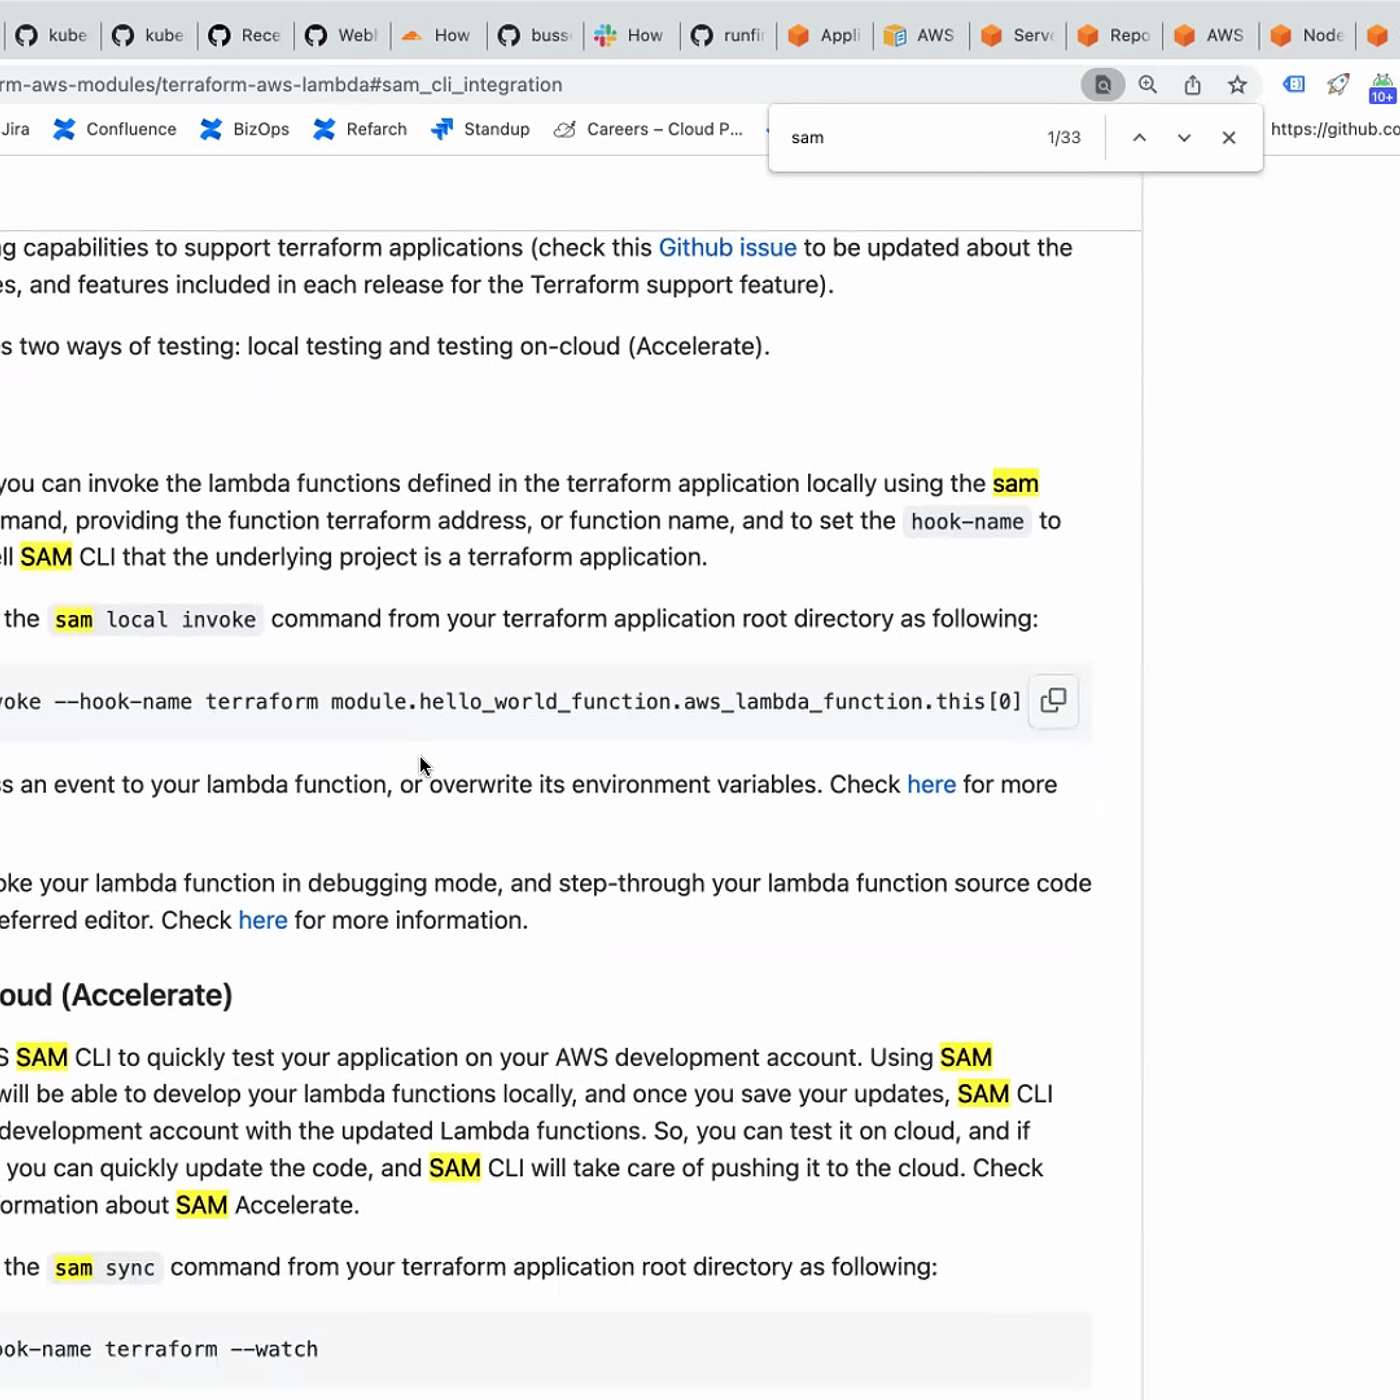Switch to the 'Webl' GitHub tab
Image resolution: width=1400 pixels, height=1400 pixels.
coord(341,36)
